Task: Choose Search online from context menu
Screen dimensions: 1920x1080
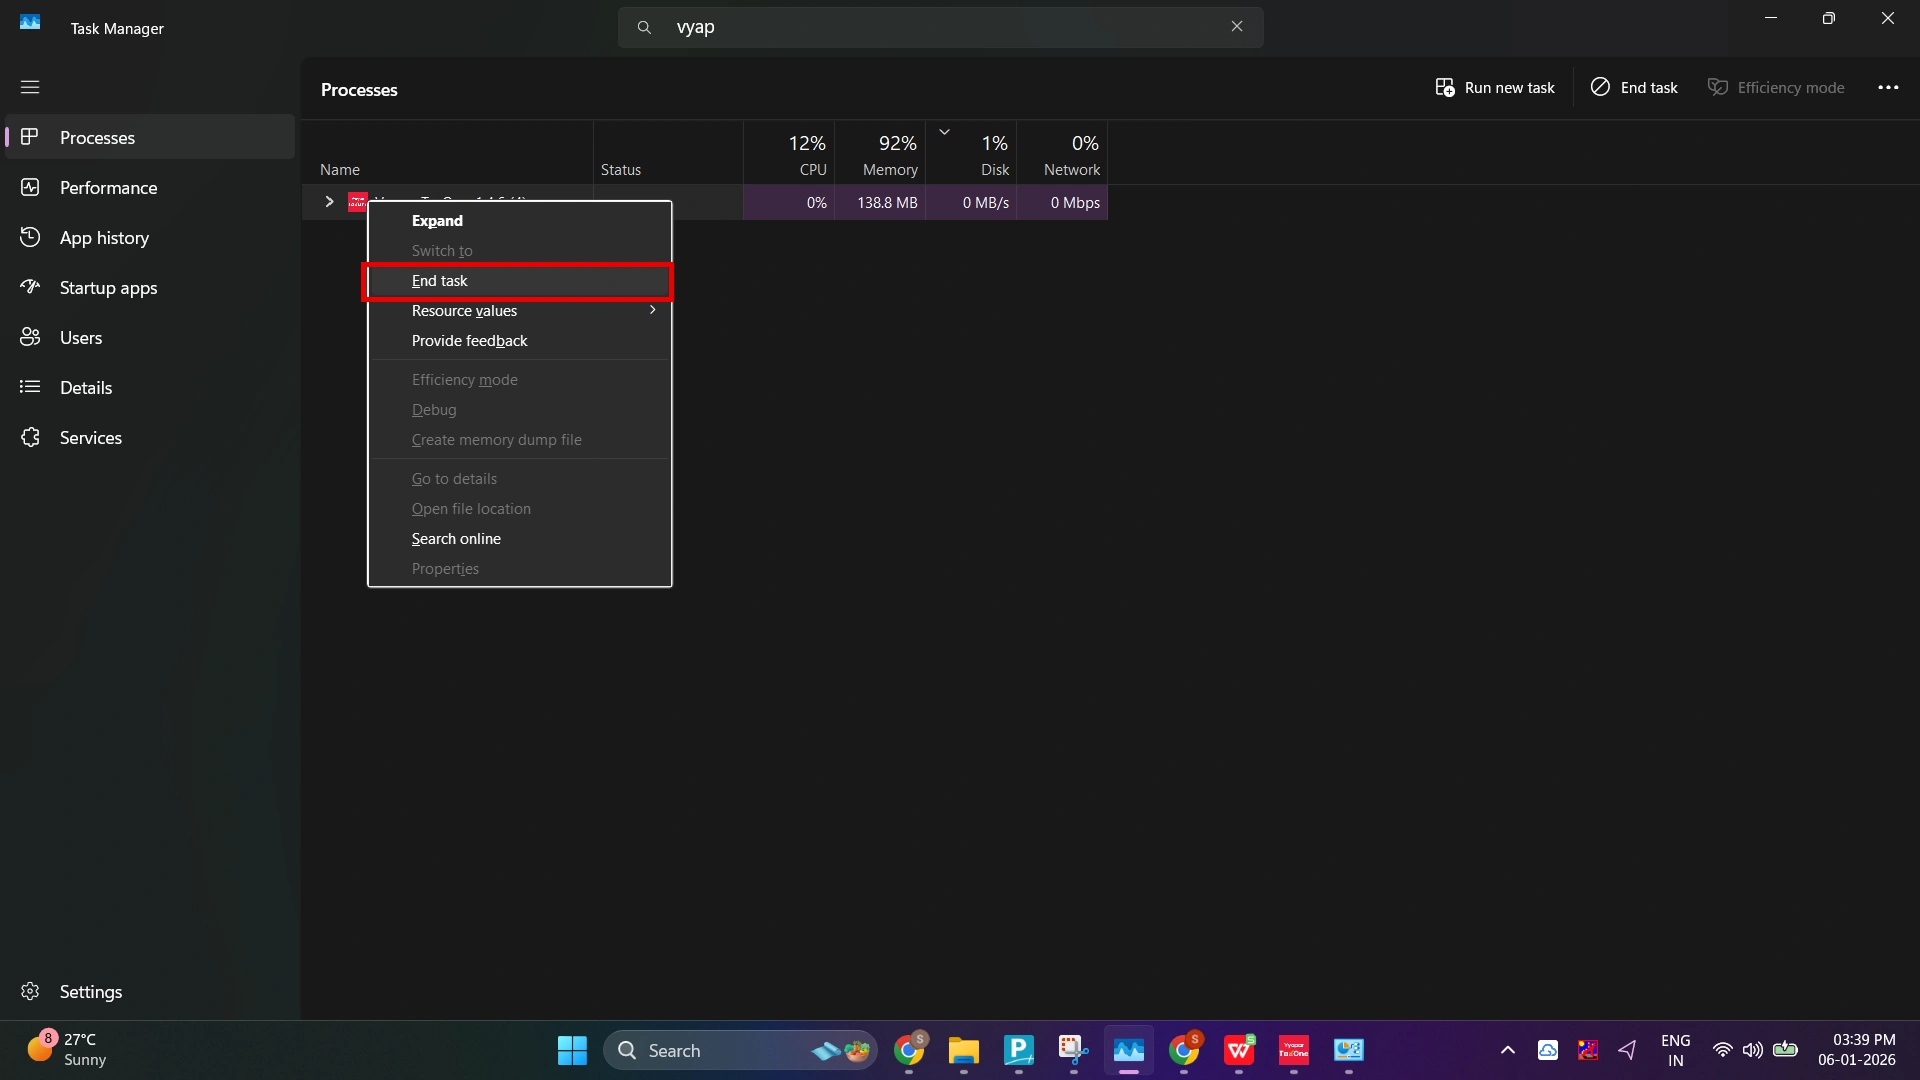Action: coord(456,538)
